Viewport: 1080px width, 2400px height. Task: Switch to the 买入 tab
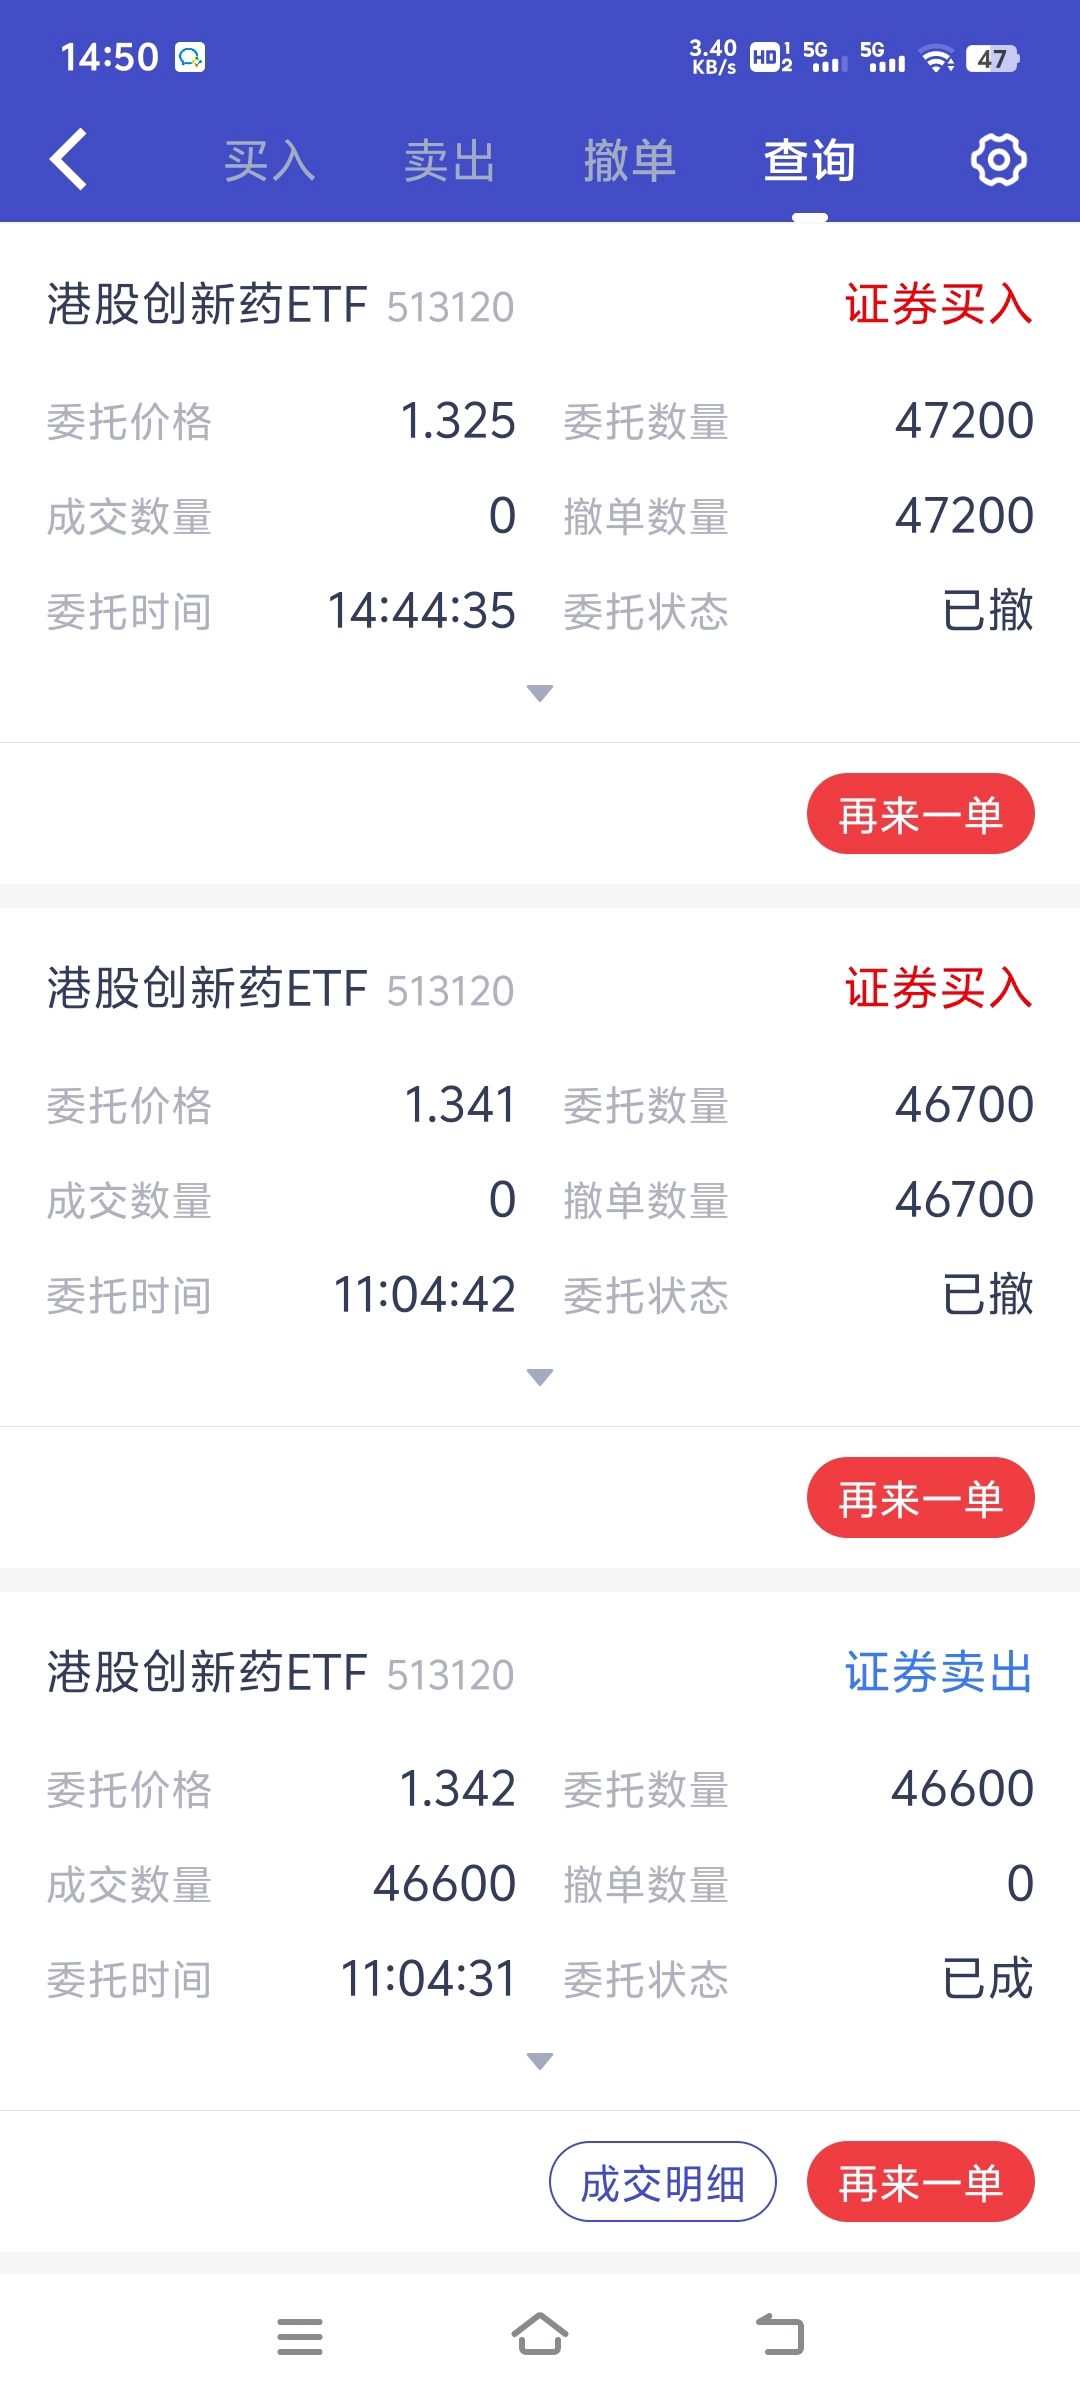click(269, 161)
